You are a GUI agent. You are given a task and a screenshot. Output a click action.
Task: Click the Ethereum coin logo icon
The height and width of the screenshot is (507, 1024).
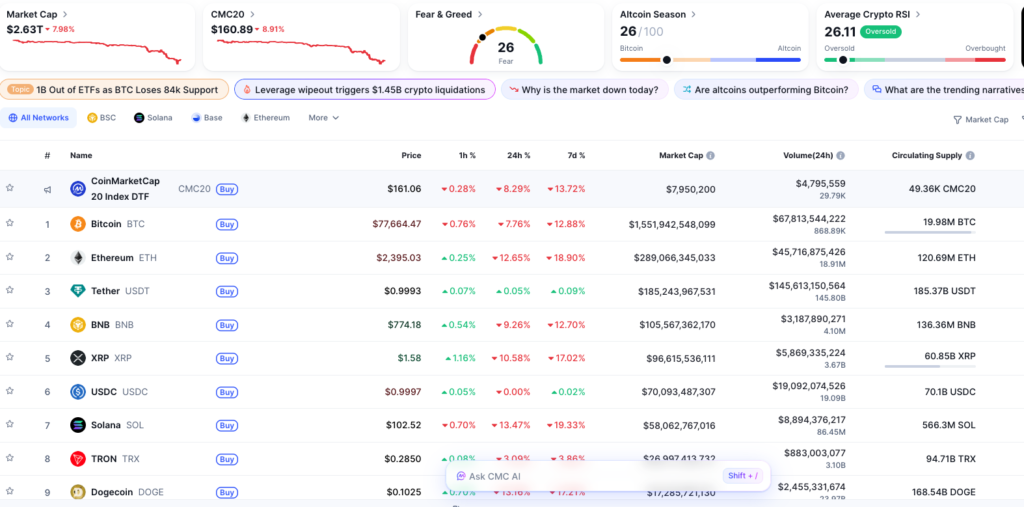78,258
